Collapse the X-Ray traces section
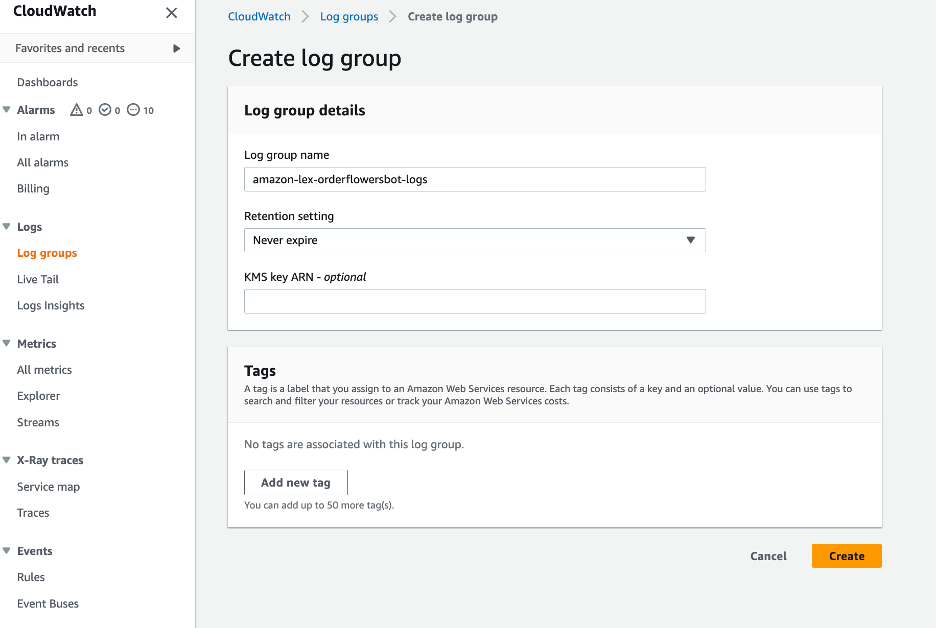 [7, 461]
